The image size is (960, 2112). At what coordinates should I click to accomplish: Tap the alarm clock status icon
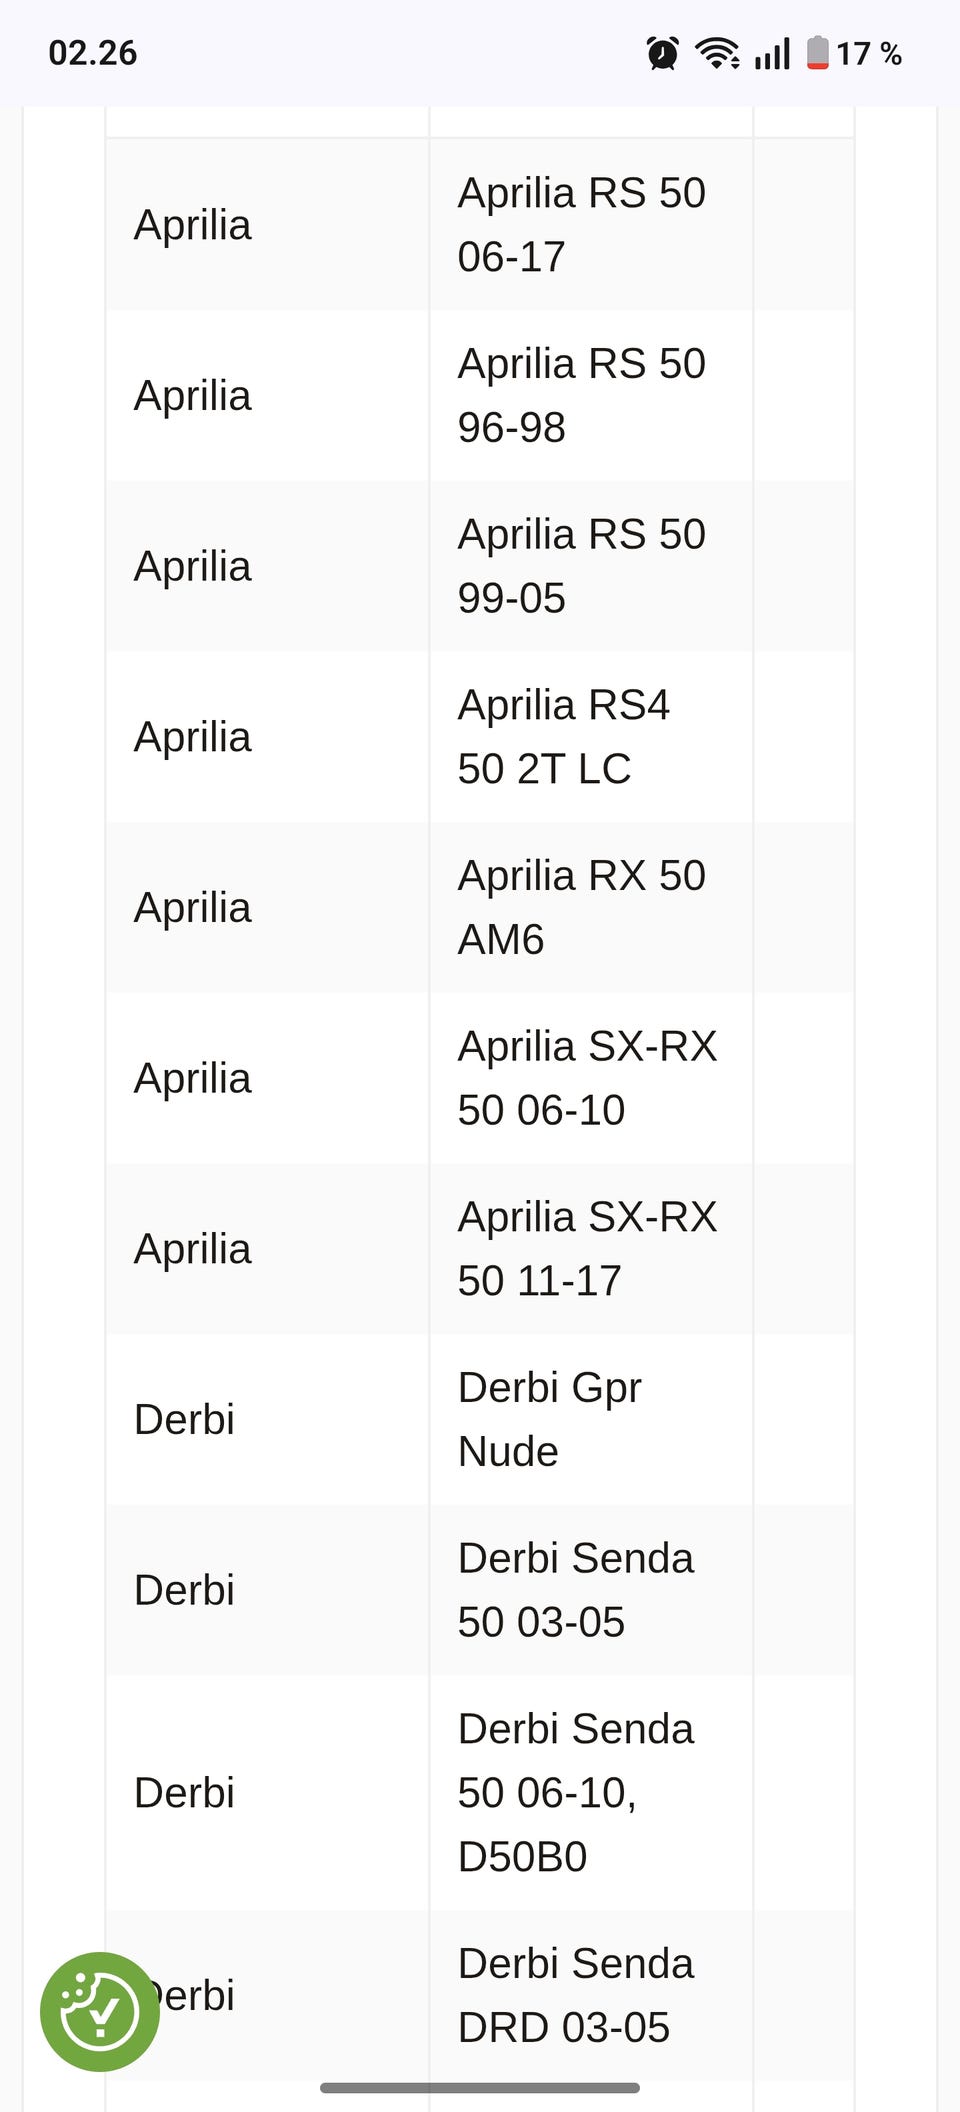tap(662, 53)
